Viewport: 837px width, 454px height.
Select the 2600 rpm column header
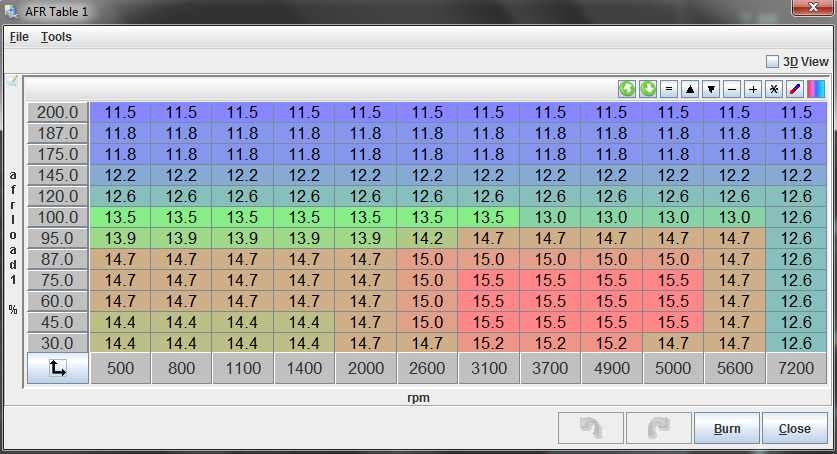(427, 368)
